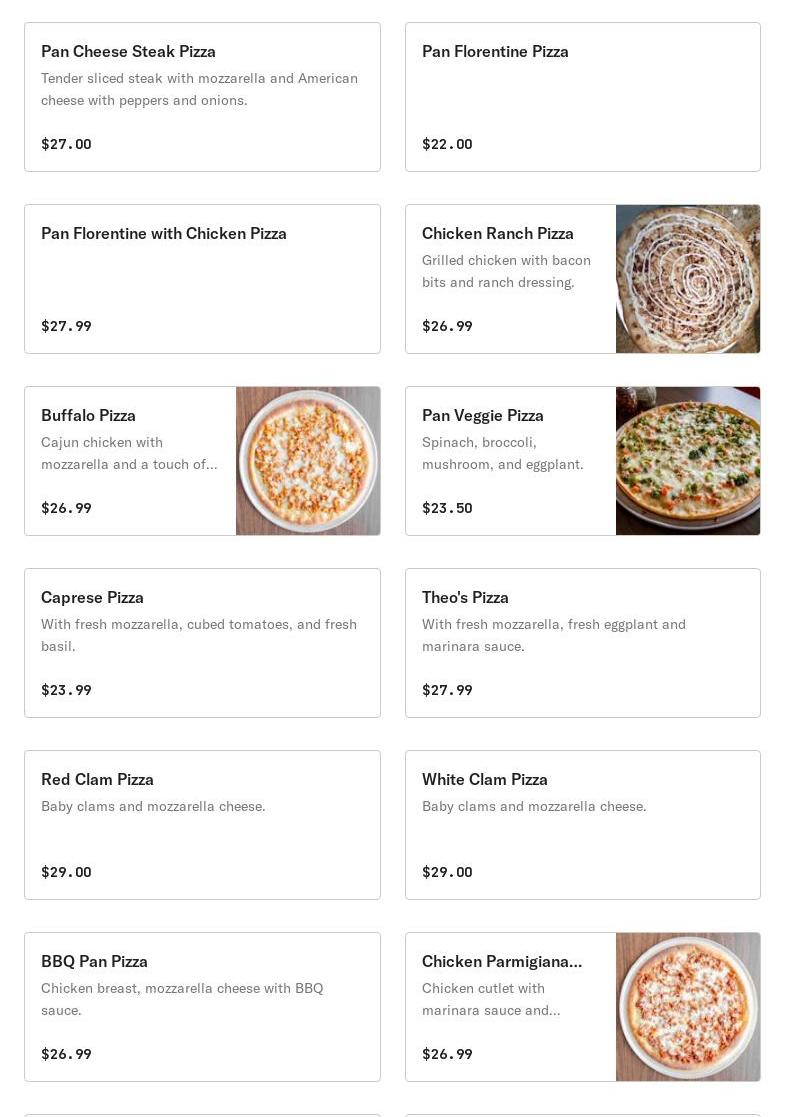Click the $27.99 price under Theo's Pizza
Image resolution: width=785 pixels, height=1117 pixels.
tap(447, 690)
